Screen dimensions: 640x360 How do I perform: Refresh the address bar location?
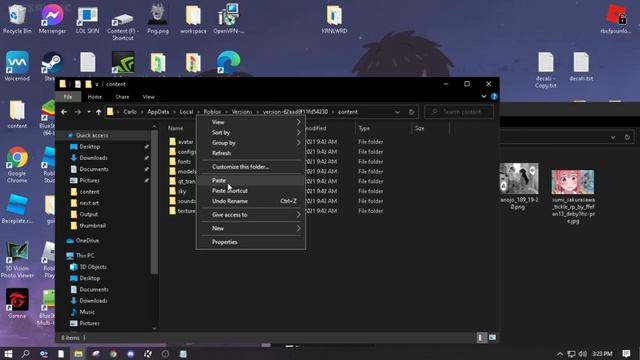pyautogui.click(x=411, y=112)
